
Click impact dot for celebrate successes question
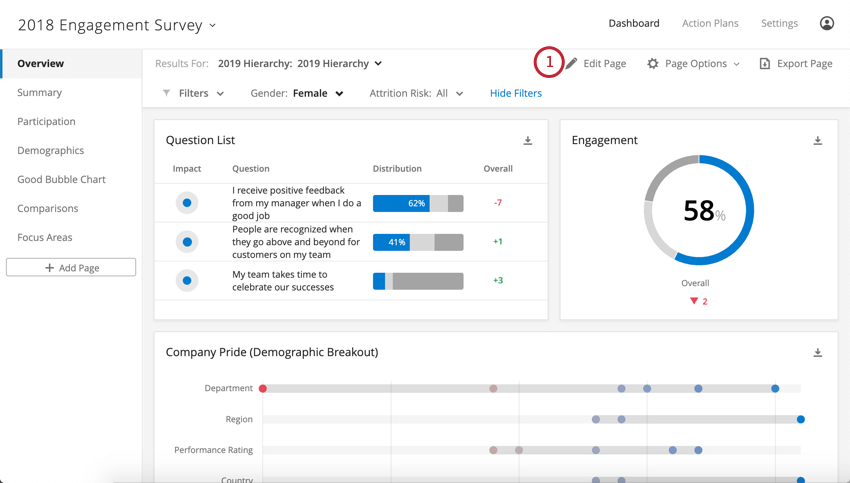tap(187, 281)
